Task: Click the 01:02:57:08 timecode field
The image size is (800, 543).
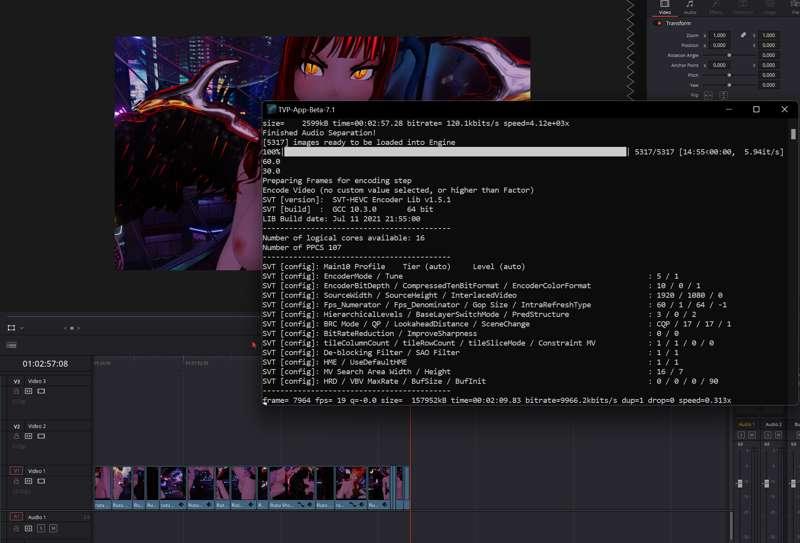Action: point(45,364)
